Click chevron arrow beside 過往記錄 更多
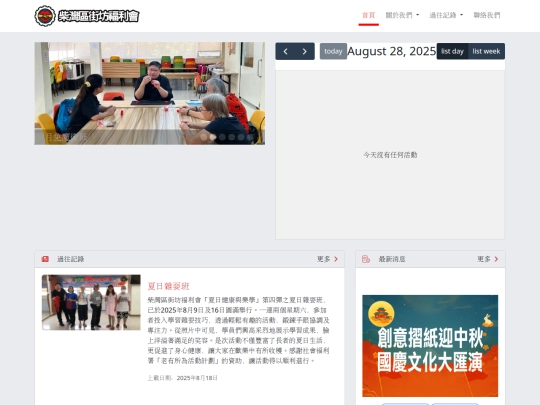 tap(336, 259)
